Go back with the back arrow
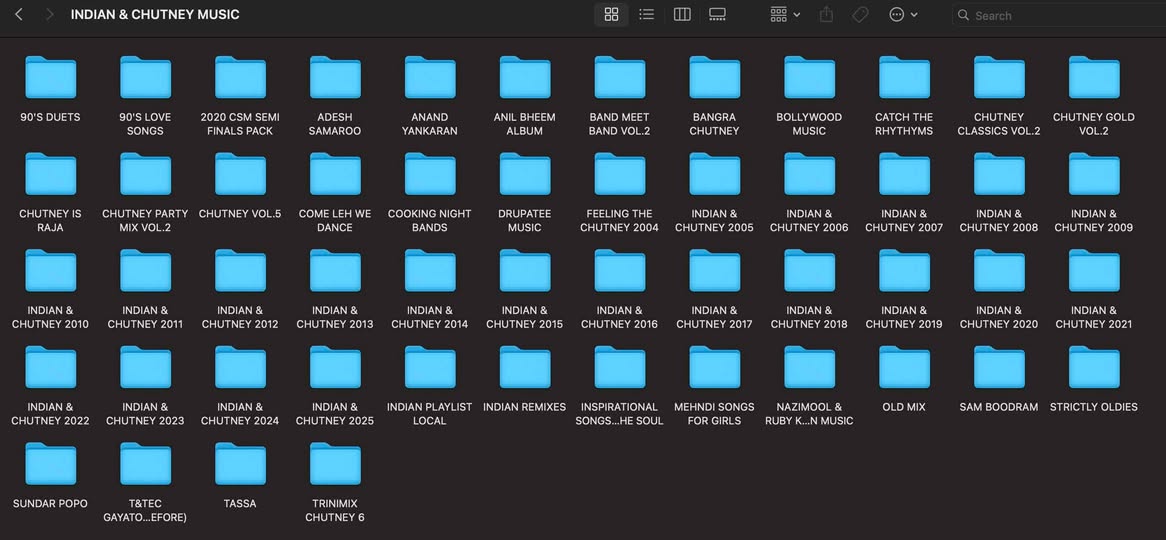 [19, 14]
